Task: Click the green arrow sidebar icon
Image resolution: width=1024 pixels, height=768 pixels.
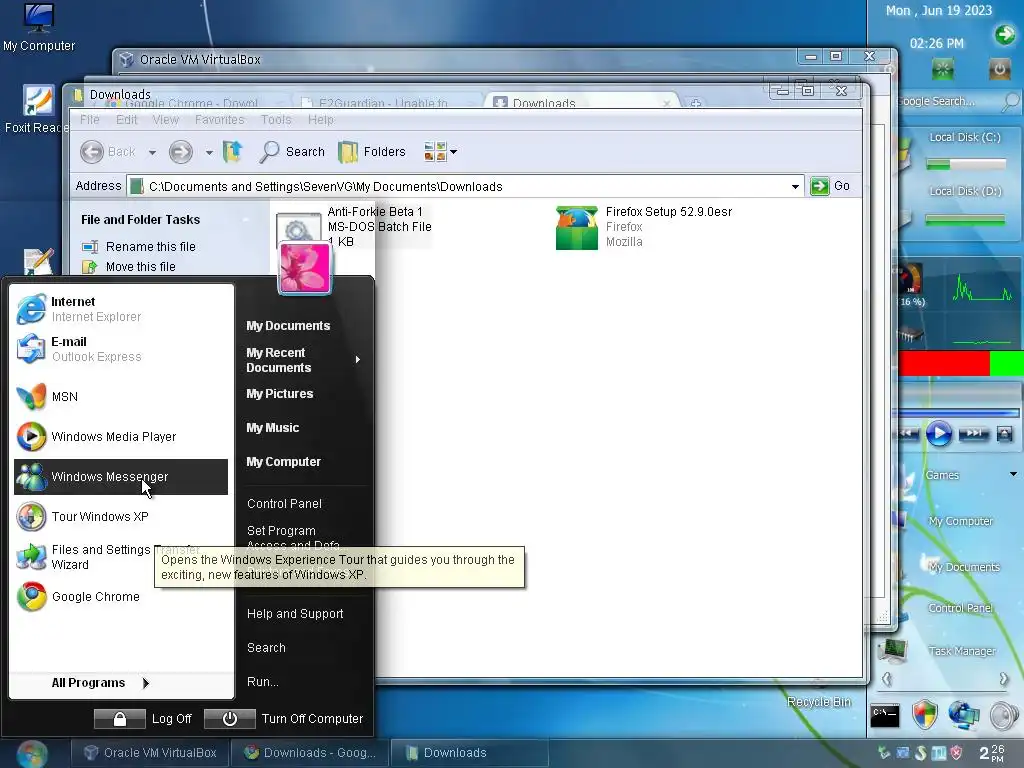Action: pos(1004,34)
